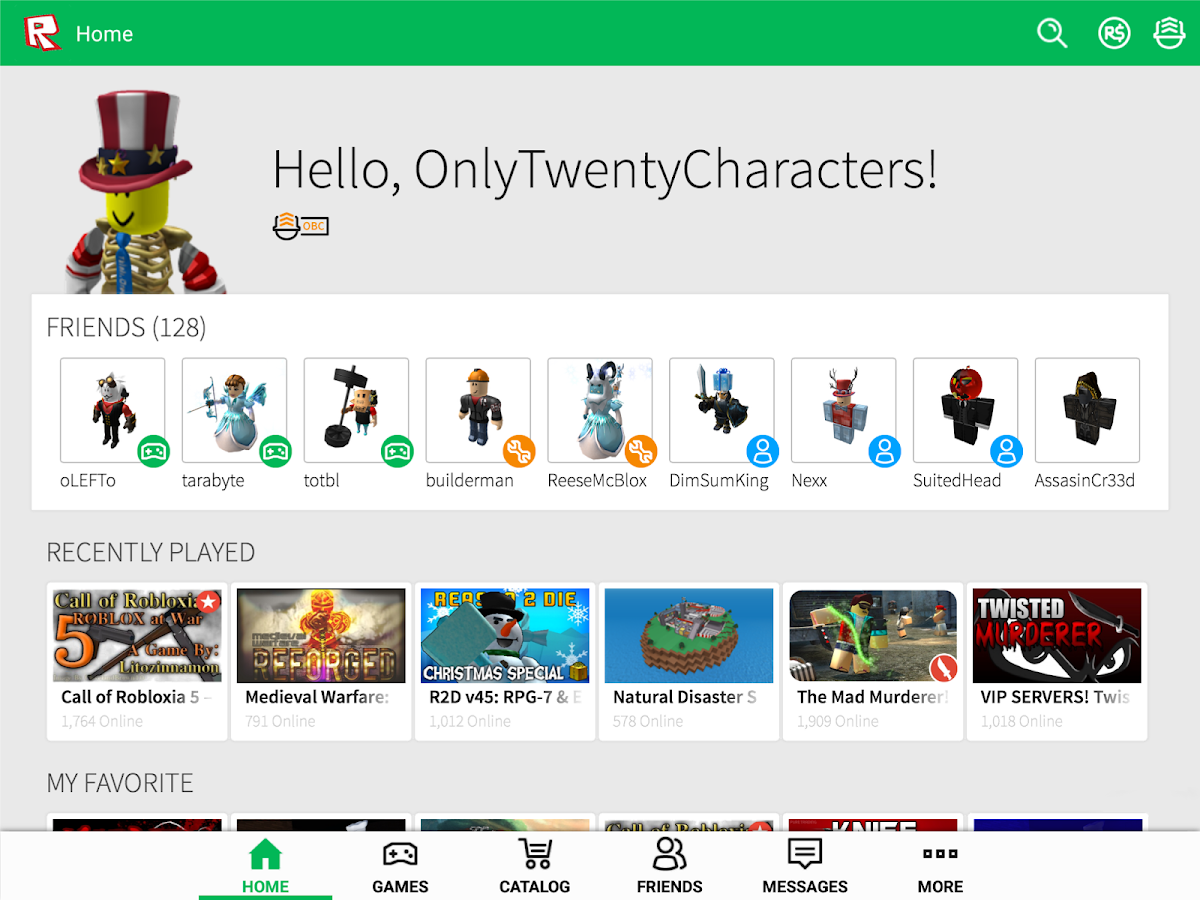Click the studio wrench icon on builderman
The width and height of the screenshot is (1200, 900).
(519, 451)
